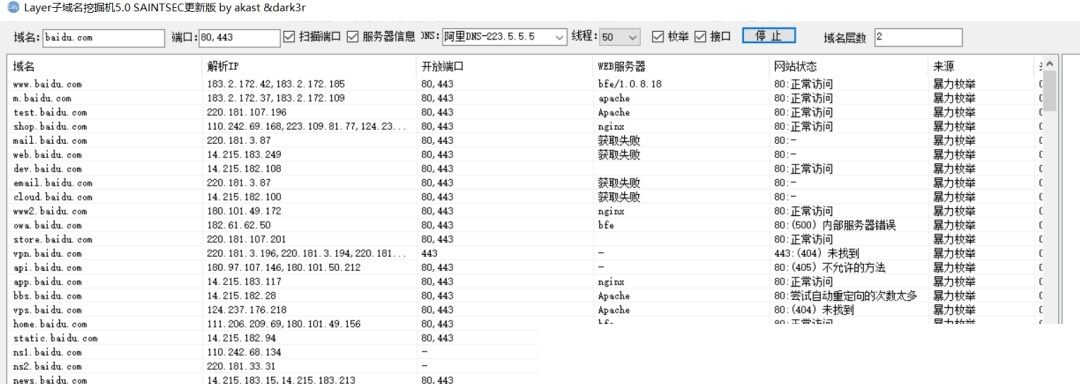Toggle the 服务器信息 checkbox
This screenshot has height=384, width=1080.
point(353,36)
